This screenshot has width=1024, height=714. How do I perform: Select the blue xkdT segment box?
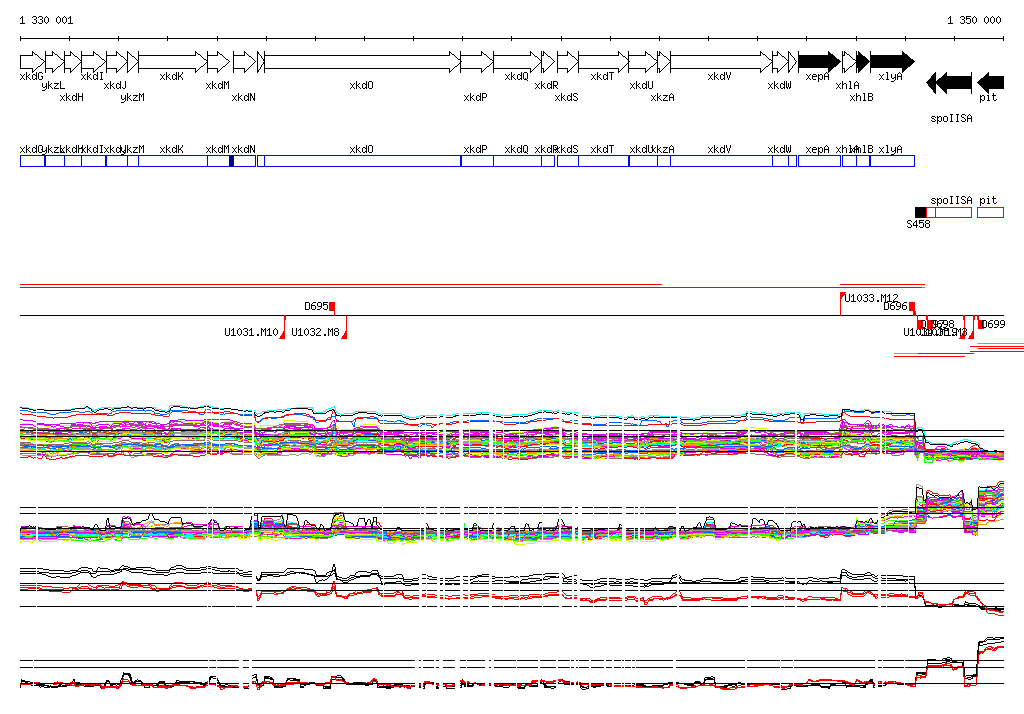click(603, 161)
